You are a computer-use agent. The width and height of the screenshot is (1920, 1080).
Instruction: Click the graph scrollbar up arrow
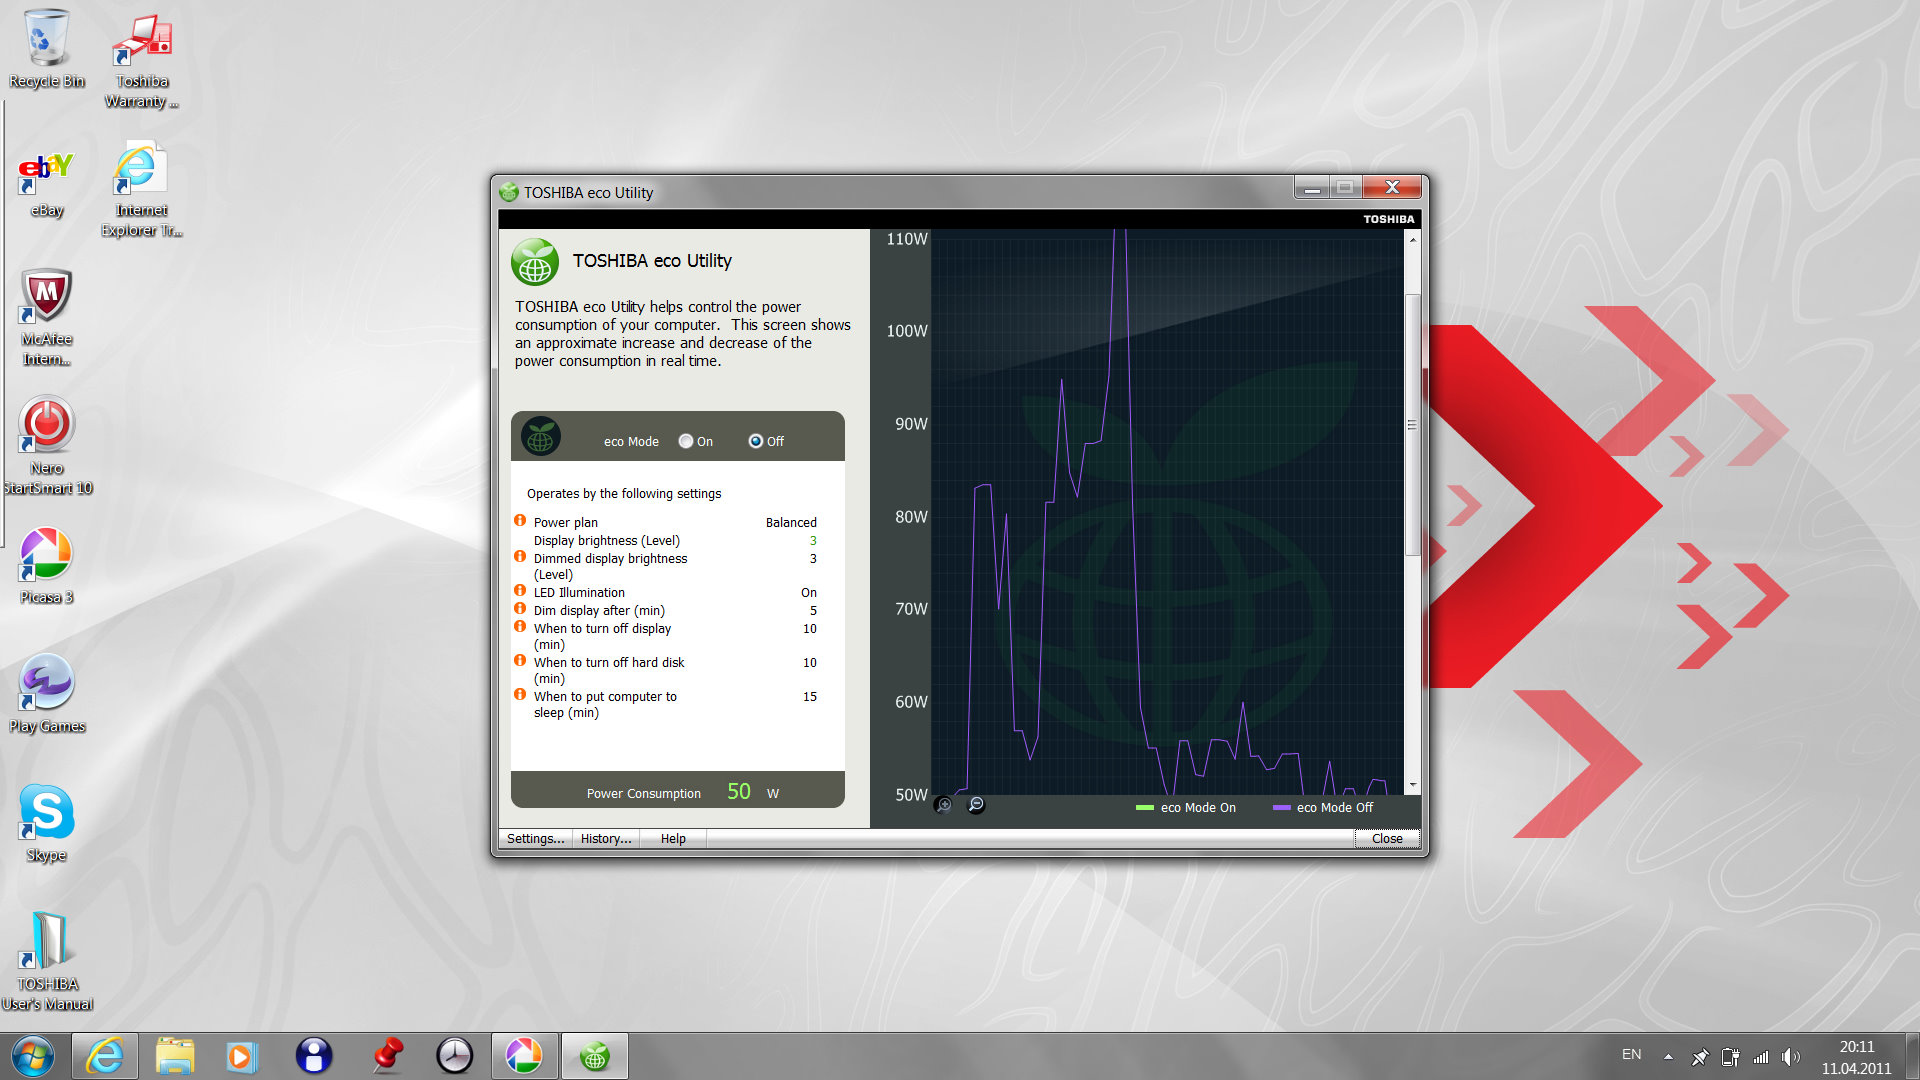(1413, 239)
